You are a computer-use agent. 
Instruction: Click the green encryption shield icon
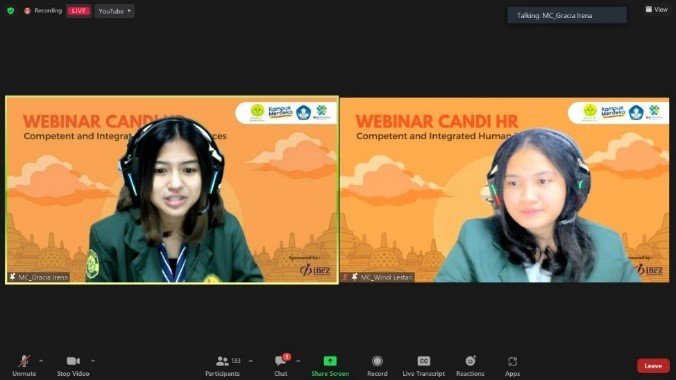coord(11,11)
